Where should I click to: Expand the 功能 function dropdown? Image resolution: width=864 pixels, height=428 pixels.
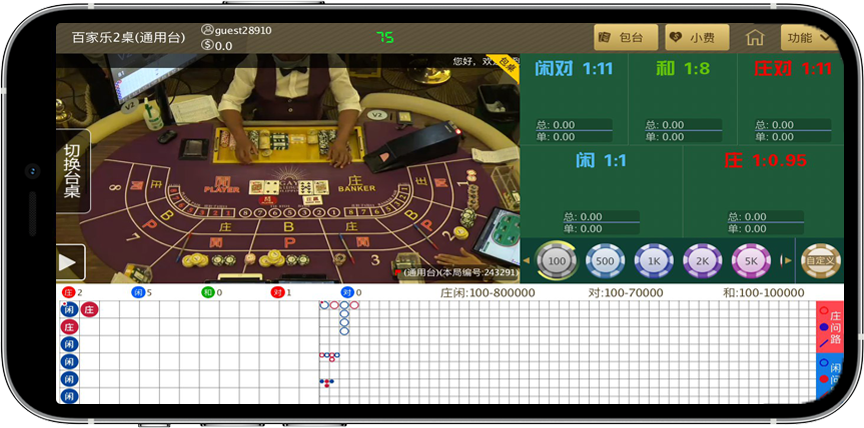(807, 38)
